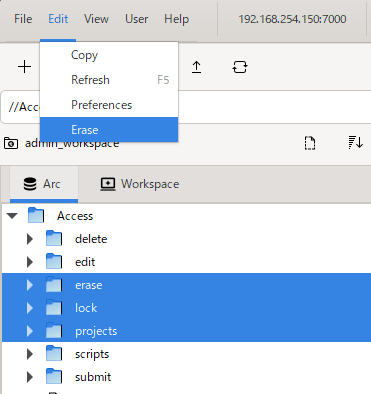The image size is (371, 394).
Task: Click the scripts folder icon
Action: tap(54, 353)
